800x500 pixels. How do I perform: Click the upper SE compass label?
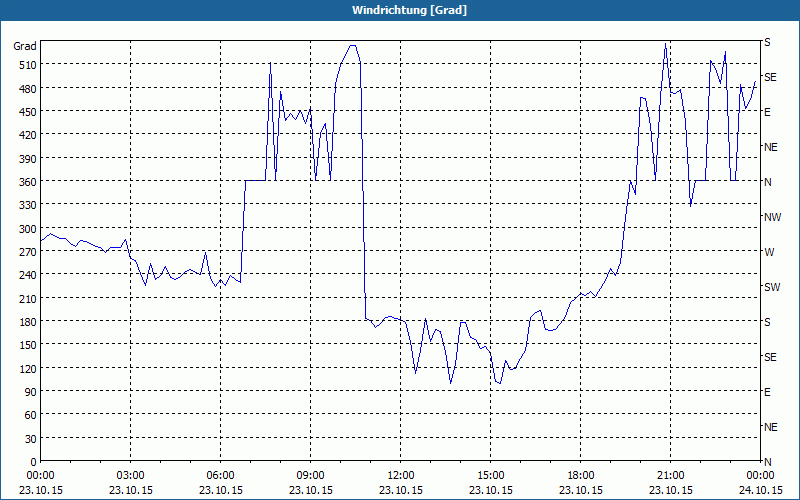tap(770, 77)
